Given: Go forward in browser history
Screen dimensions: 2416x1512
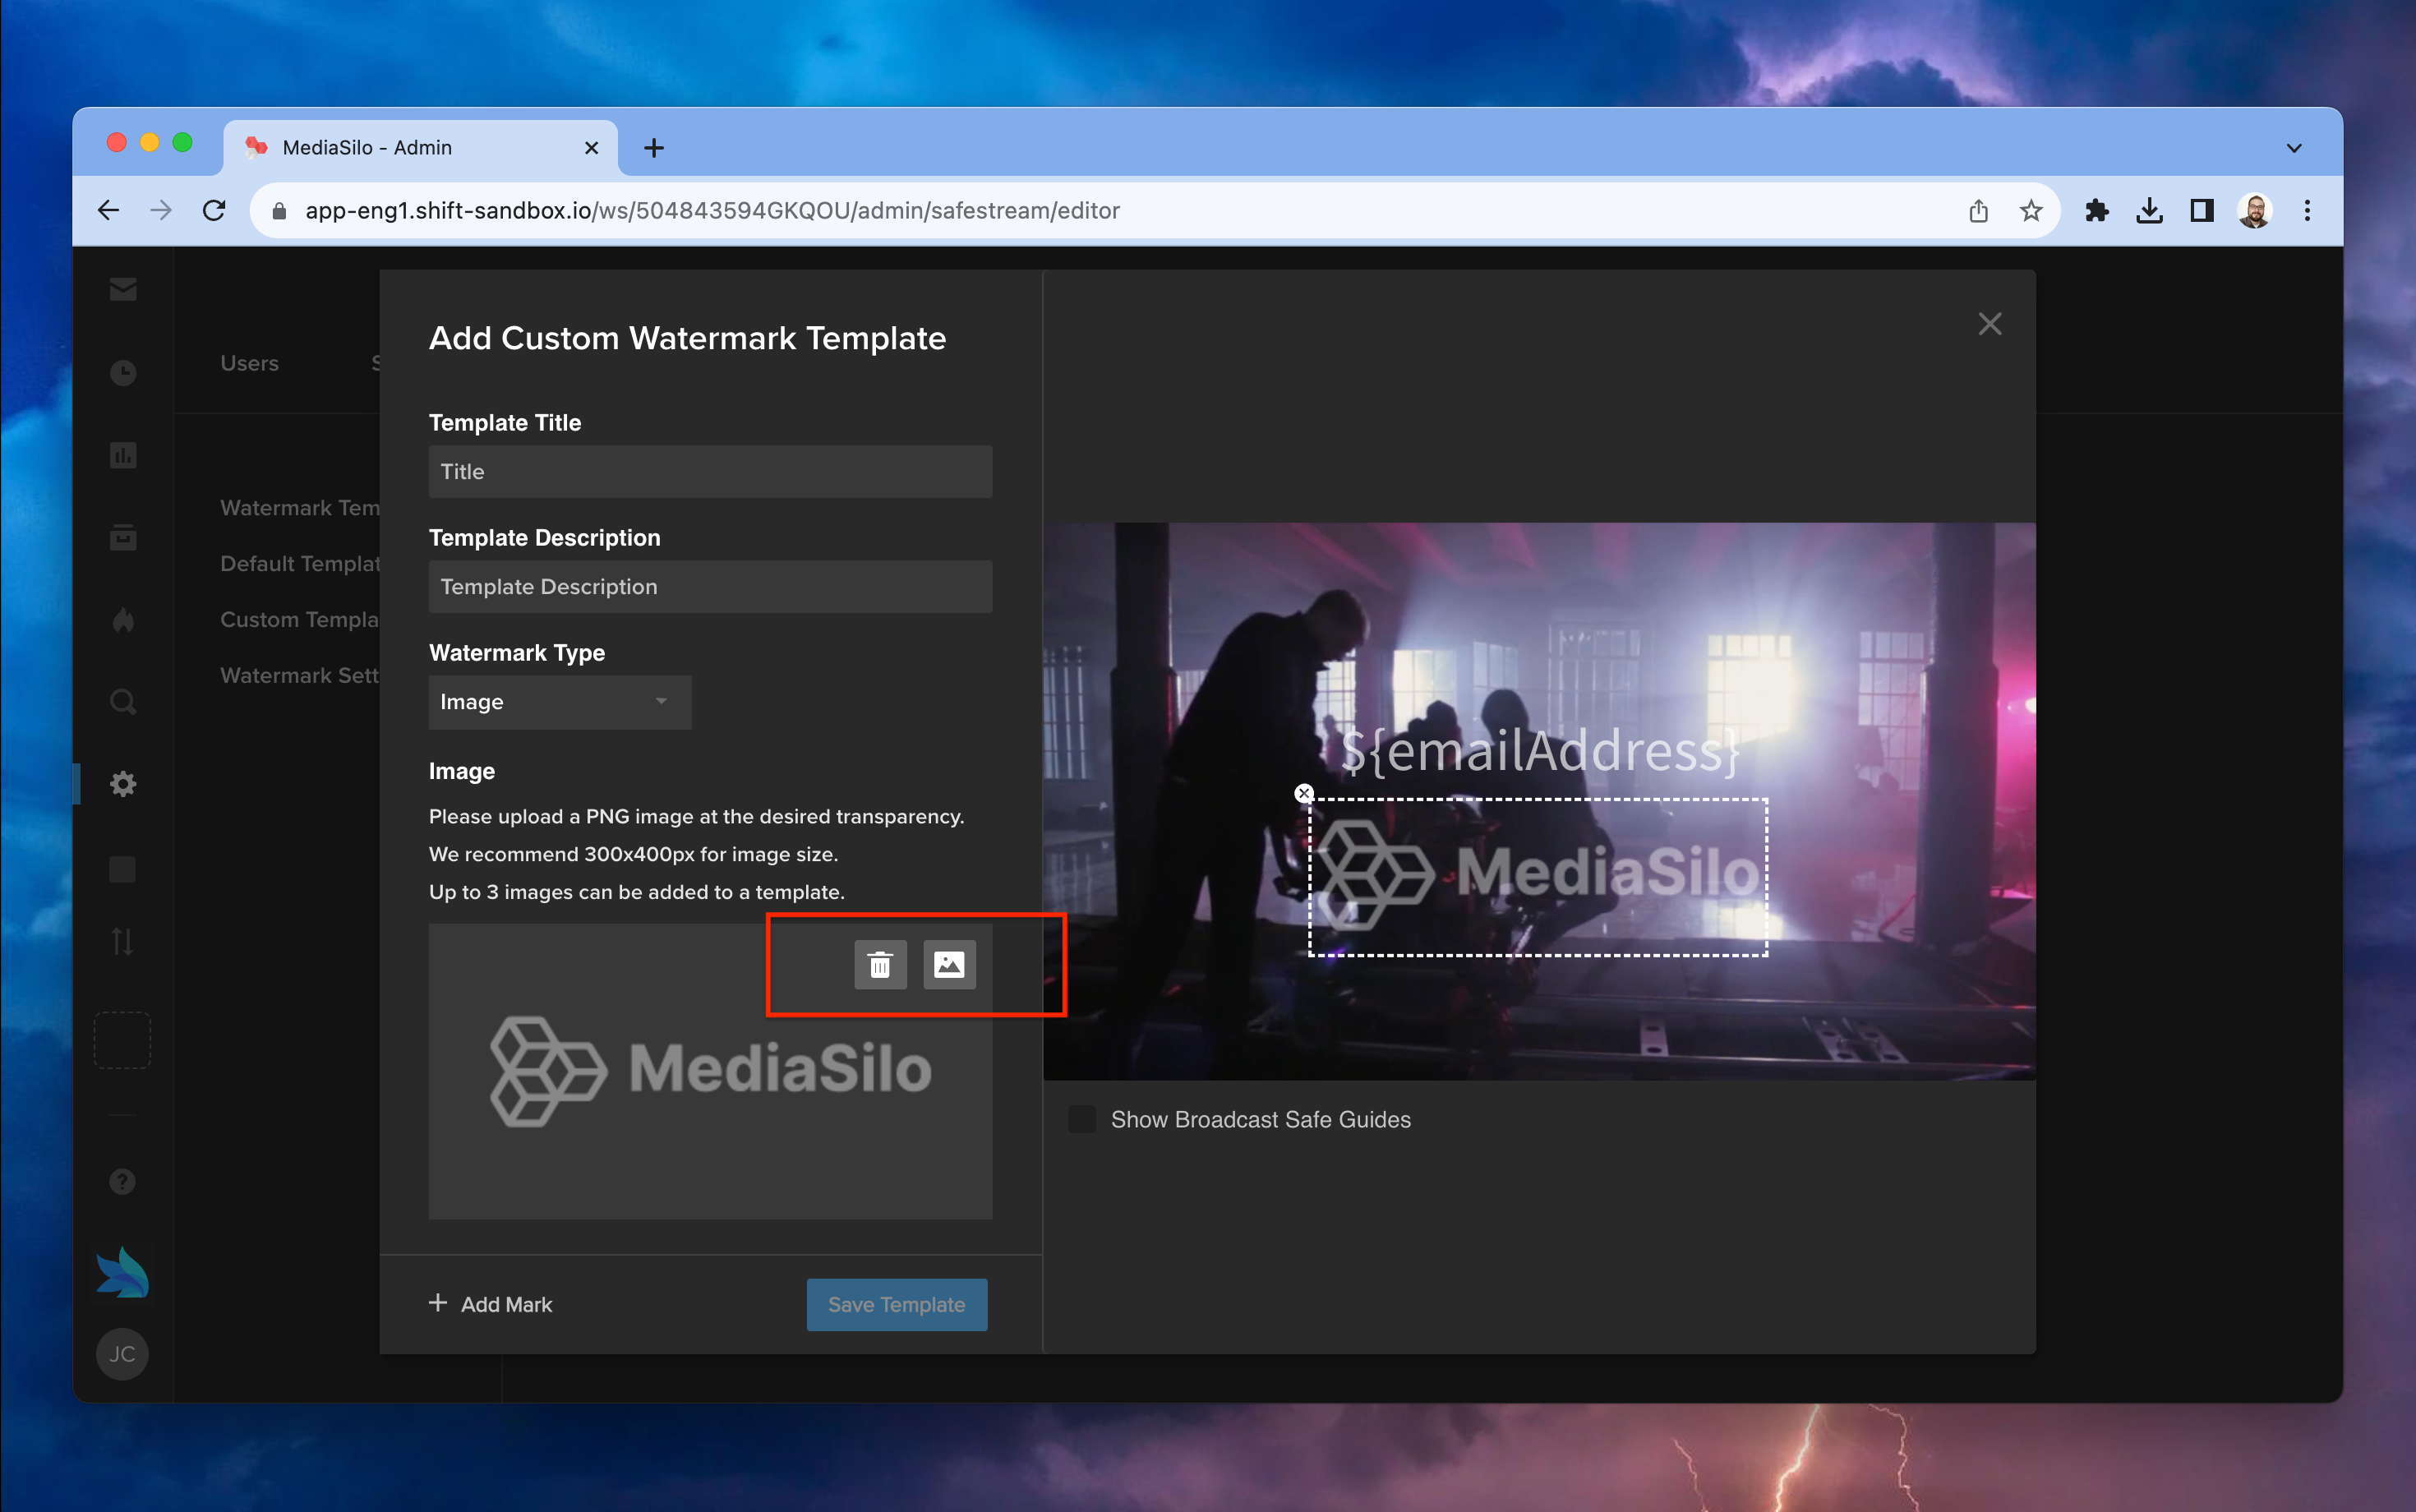Looking at the screenshot, I should click(x=161, y=210).
